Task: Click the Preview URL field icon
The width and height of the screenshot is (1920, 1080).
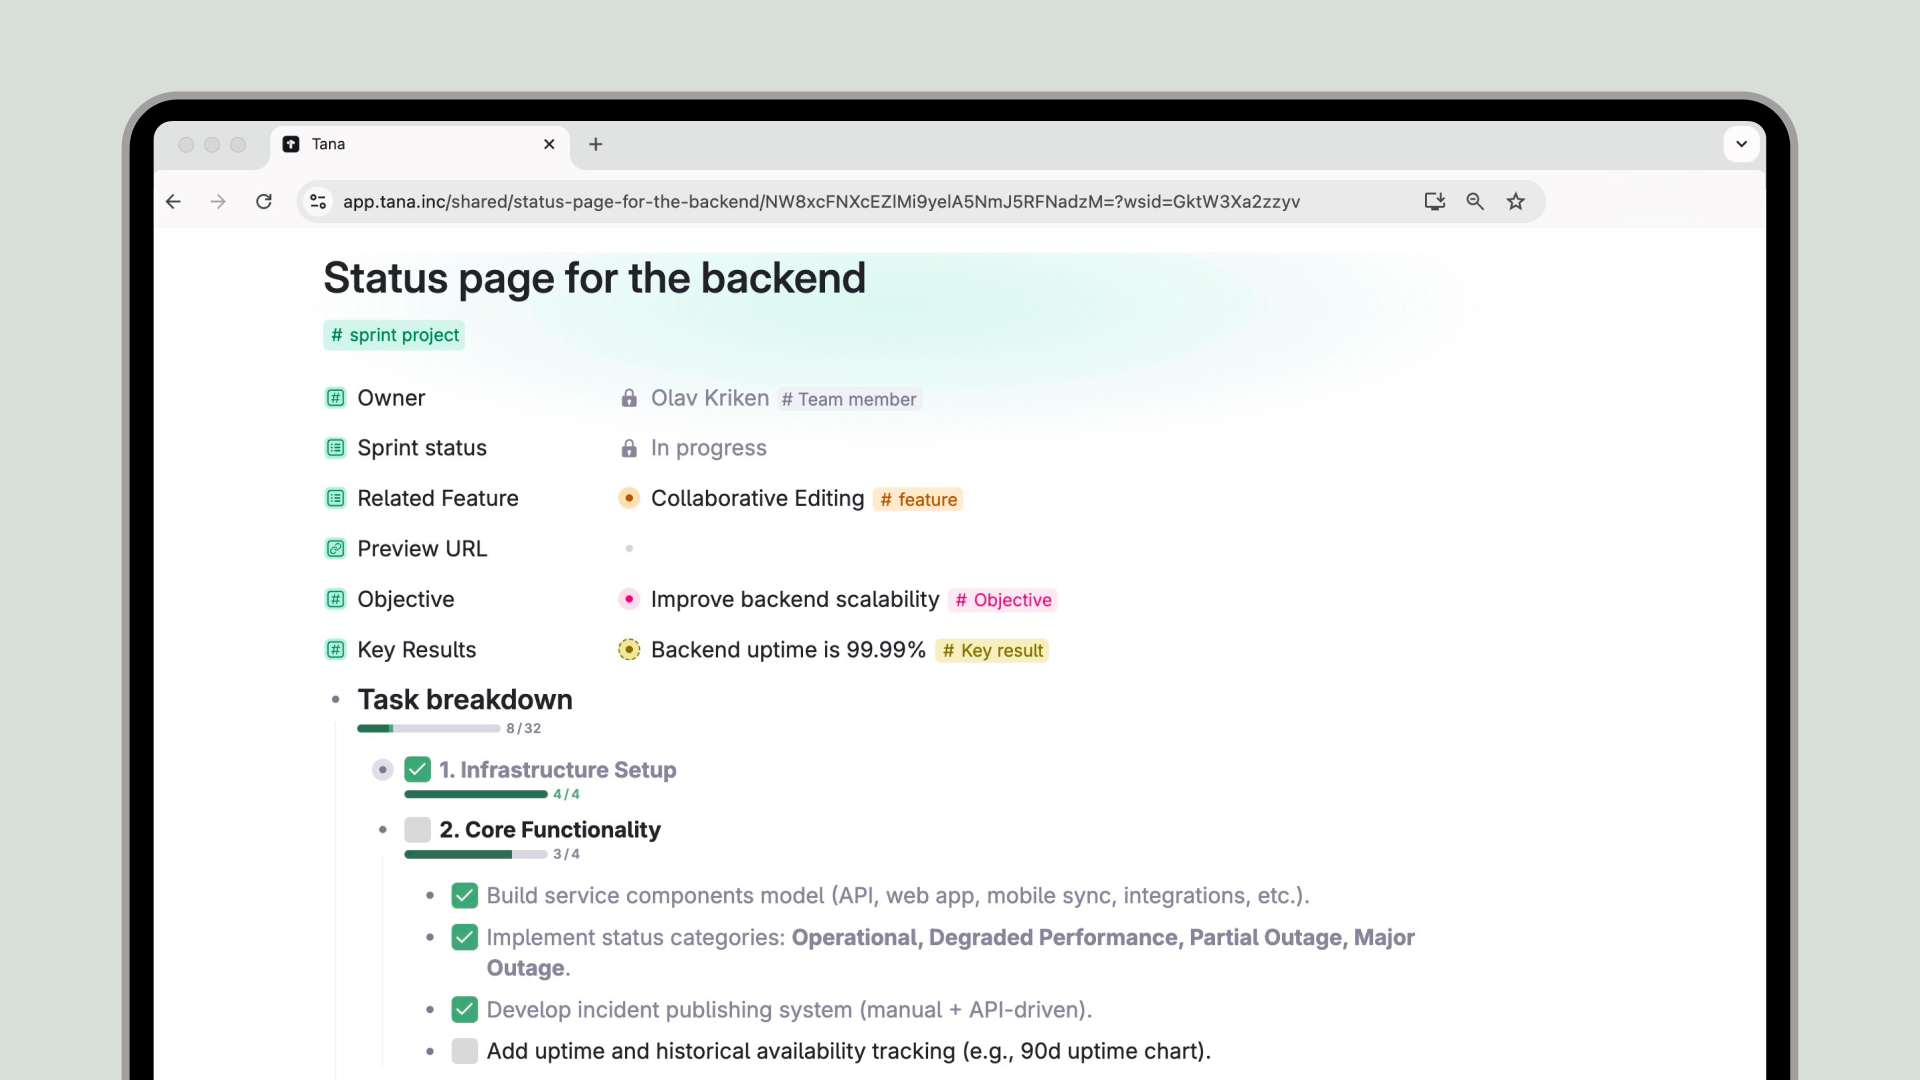Action: (336, 549)
